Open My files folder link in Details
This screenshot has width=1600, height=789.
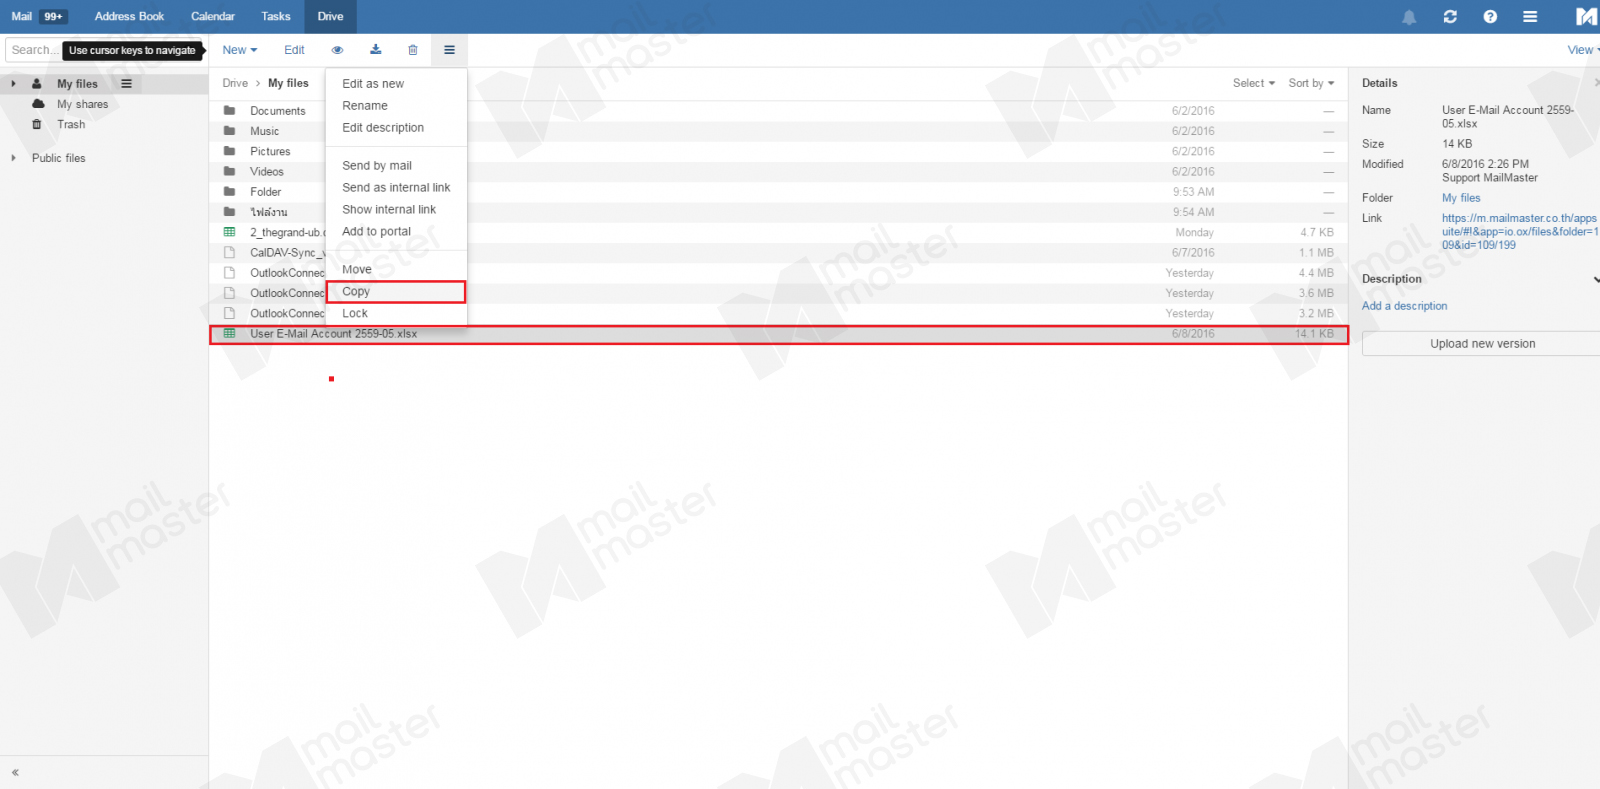pos(1461,198)
